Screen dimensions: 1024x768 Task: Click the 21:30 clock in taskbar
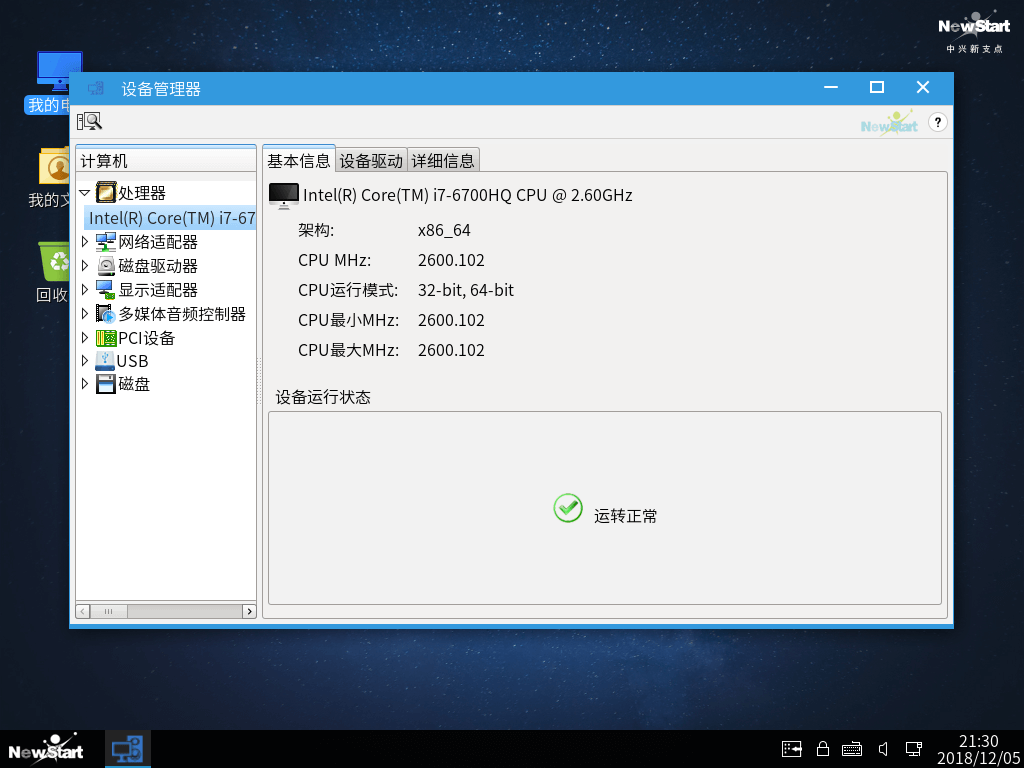tap(978, 741)
